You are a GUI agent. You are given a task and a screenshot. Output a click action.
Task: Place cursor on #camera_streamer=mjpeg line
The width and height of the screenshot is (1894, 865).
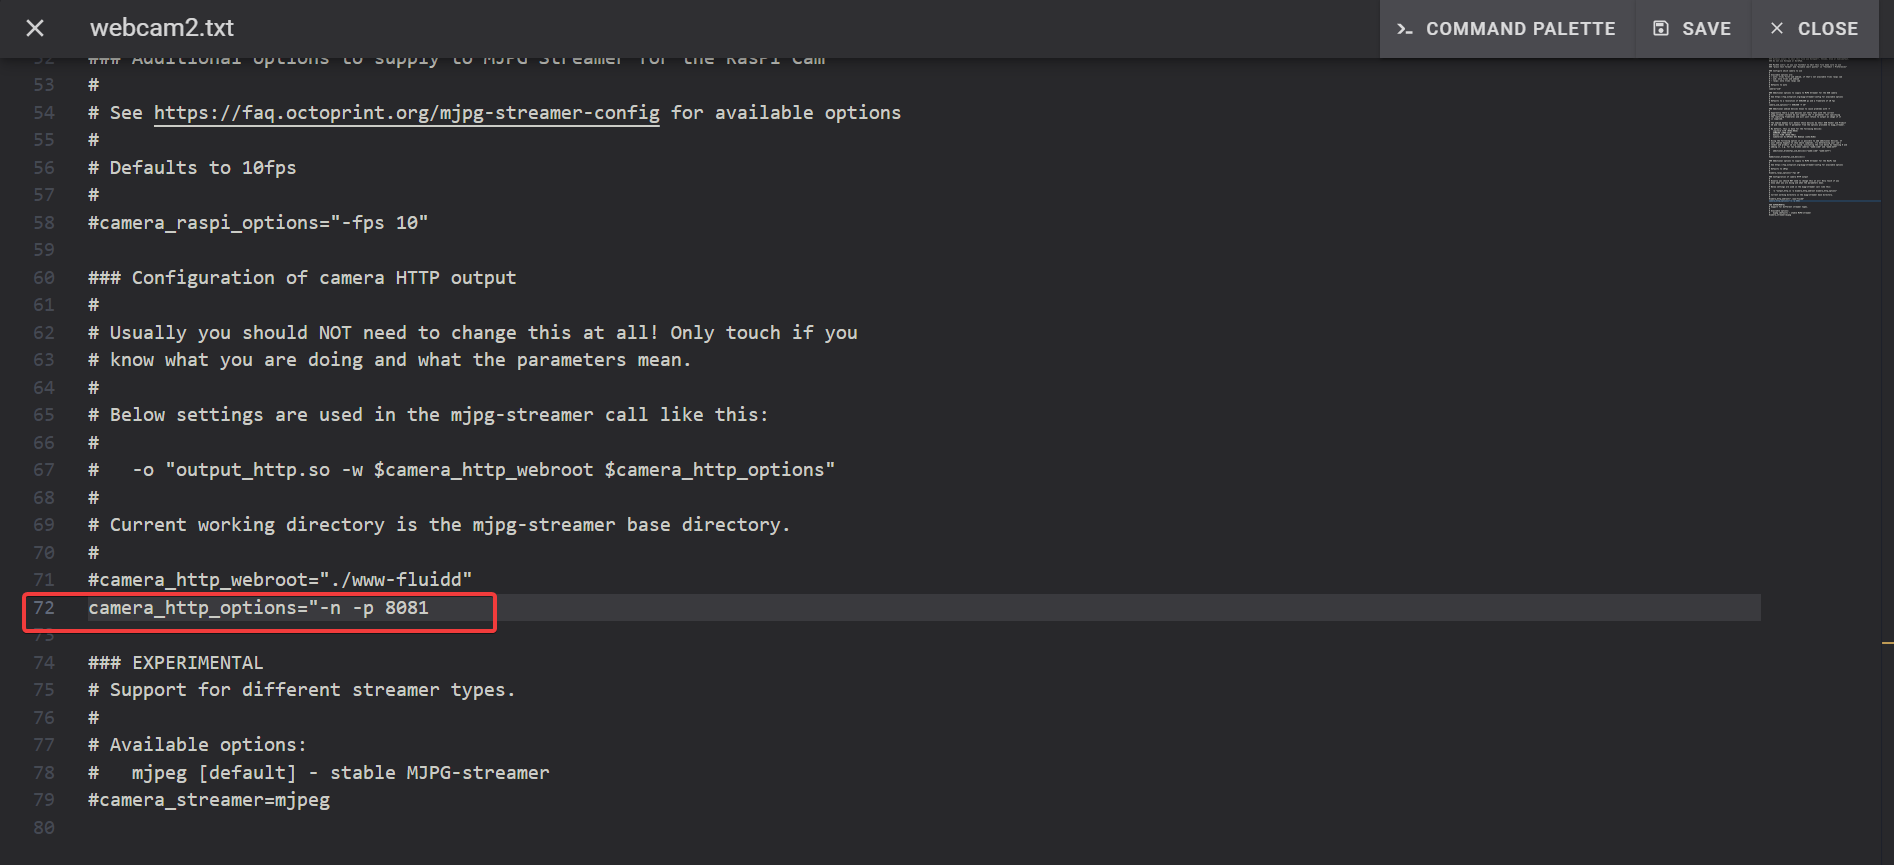click(209, 800)
